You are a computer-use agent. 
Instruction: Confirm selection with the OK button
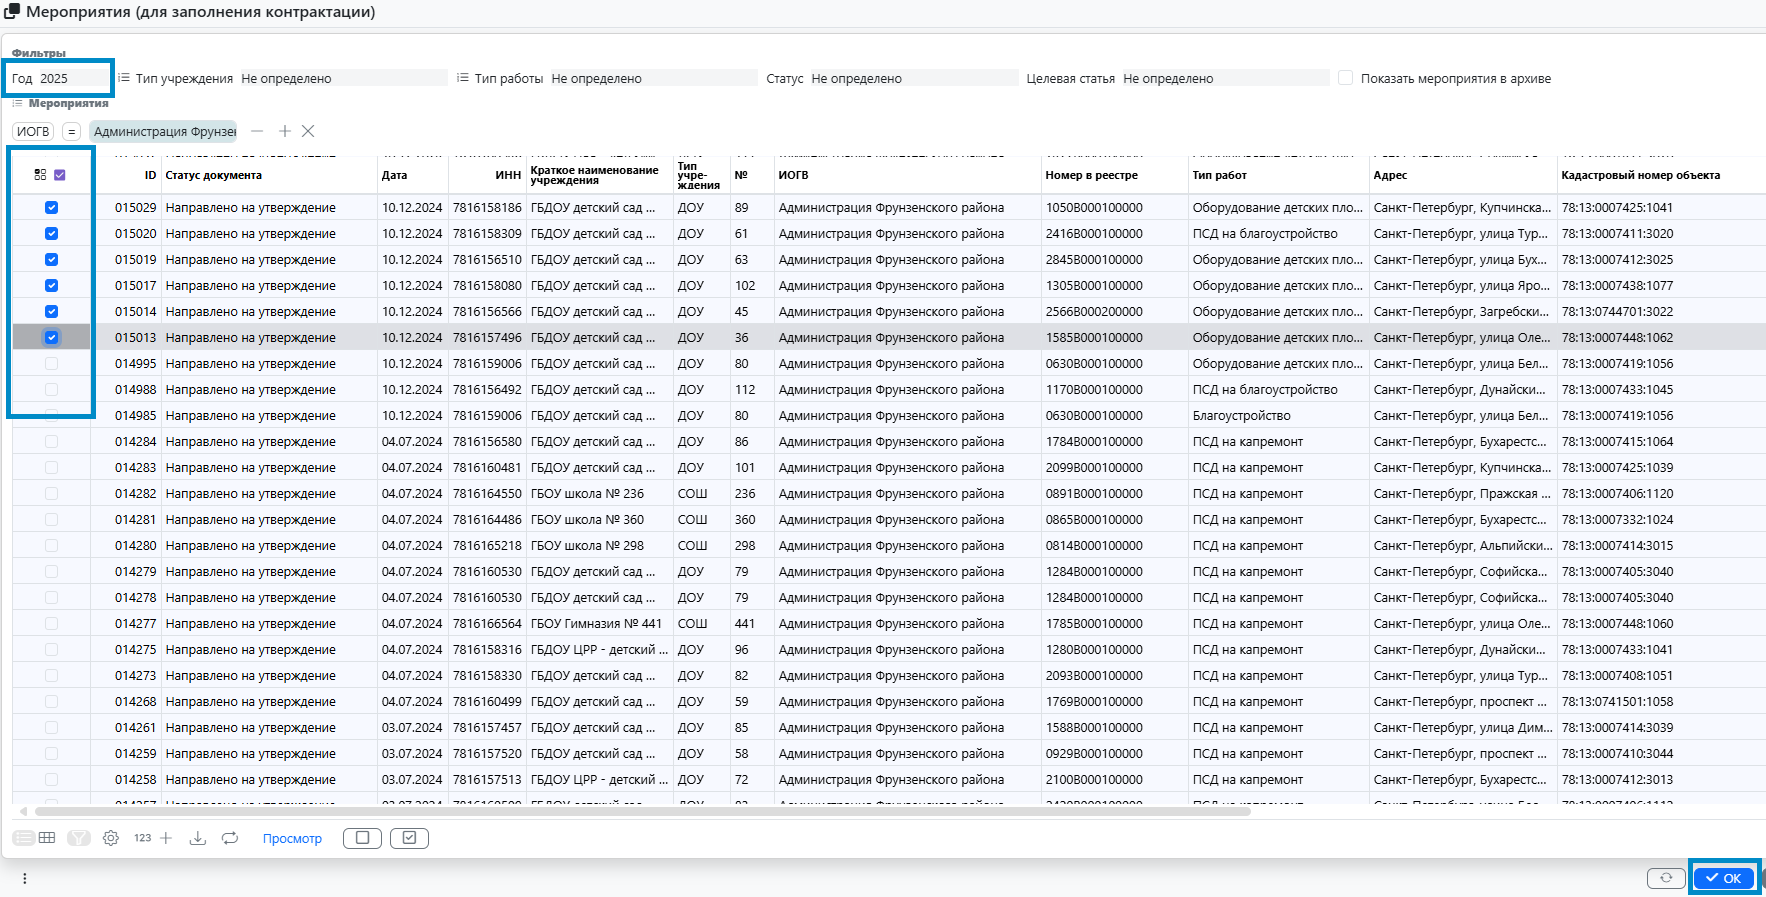coord(1724,878)
